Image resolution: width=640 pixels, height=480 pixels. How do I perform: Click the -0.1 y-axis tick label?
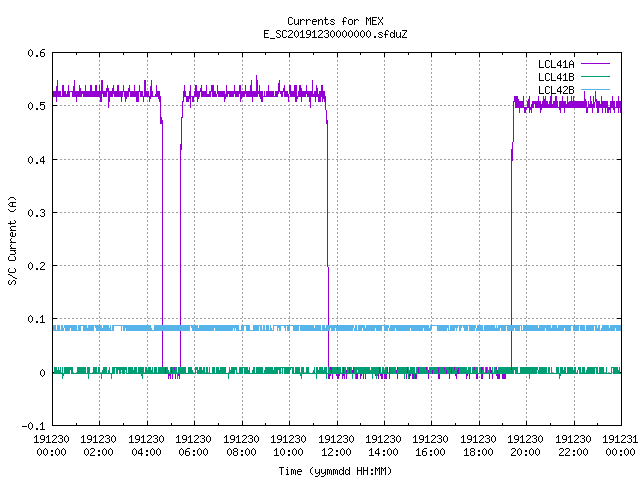click(33, 426)
